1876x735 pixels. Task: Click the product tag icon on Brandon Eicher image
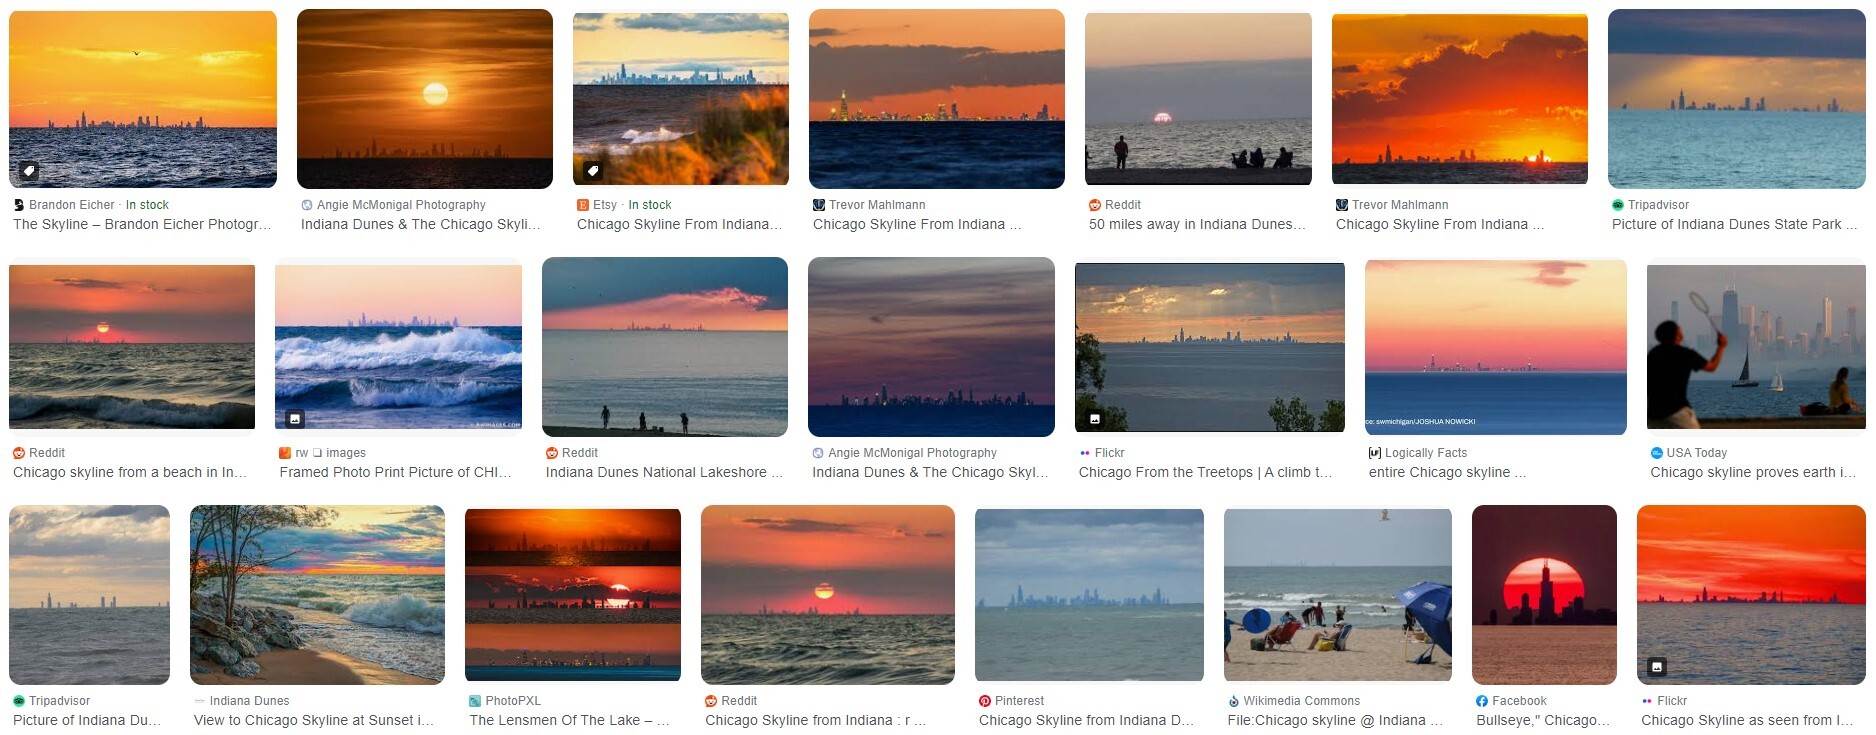click(29, 171)
